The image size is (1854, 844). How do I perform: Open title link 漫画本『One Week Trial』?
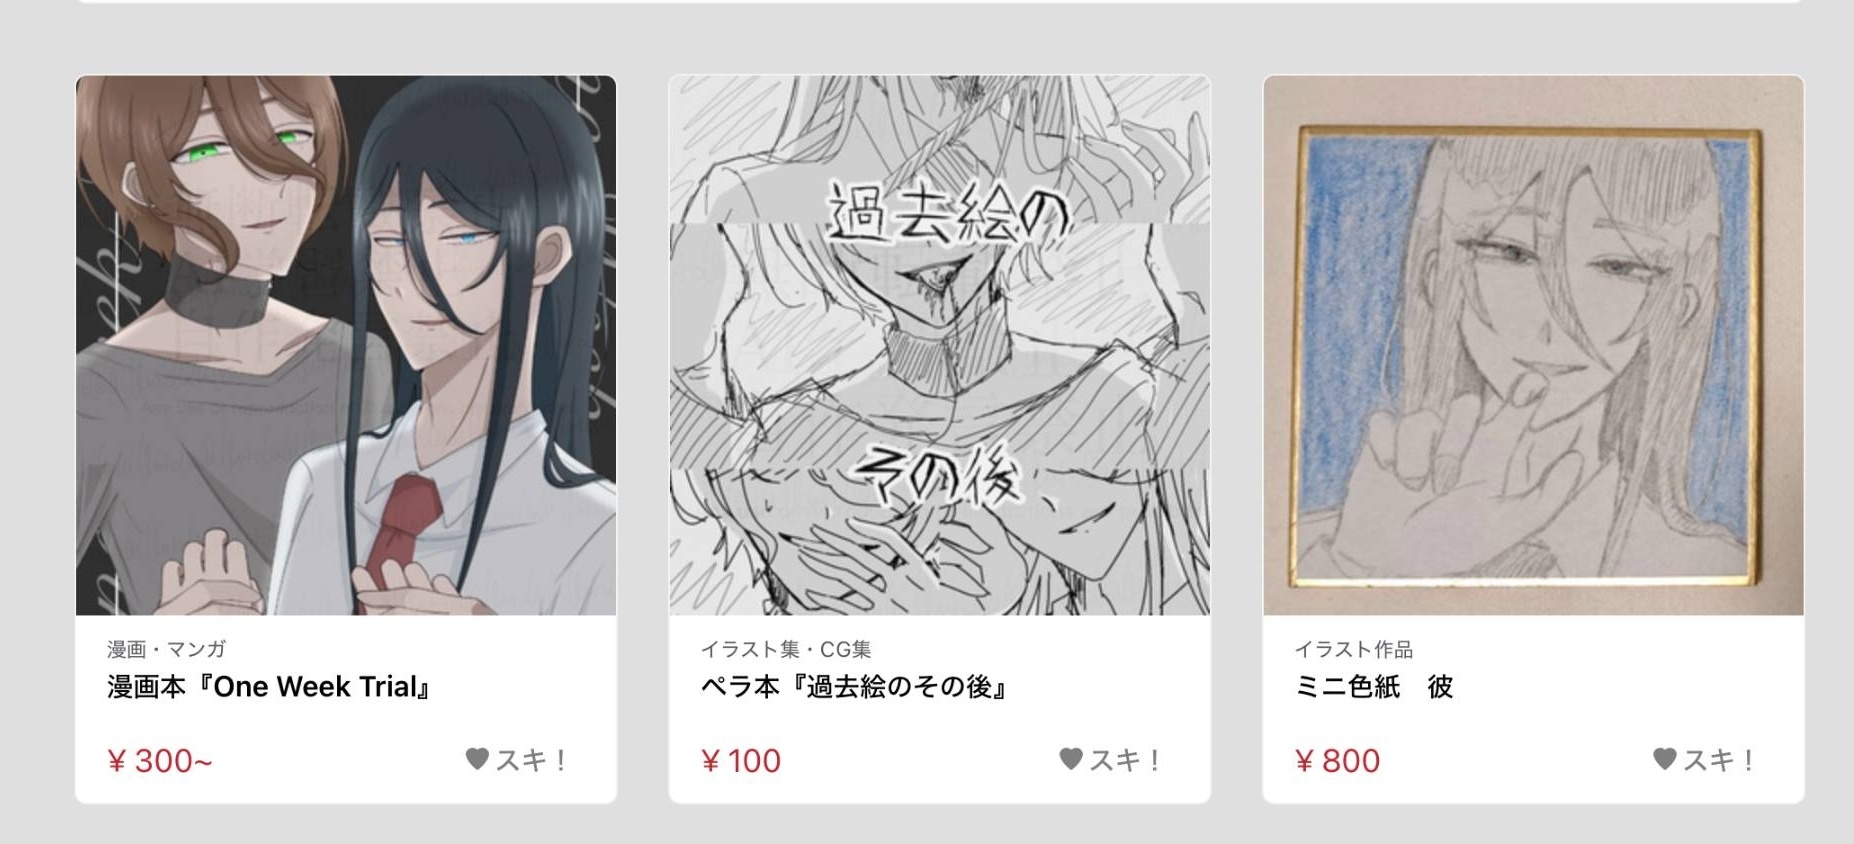pos(269,687)
